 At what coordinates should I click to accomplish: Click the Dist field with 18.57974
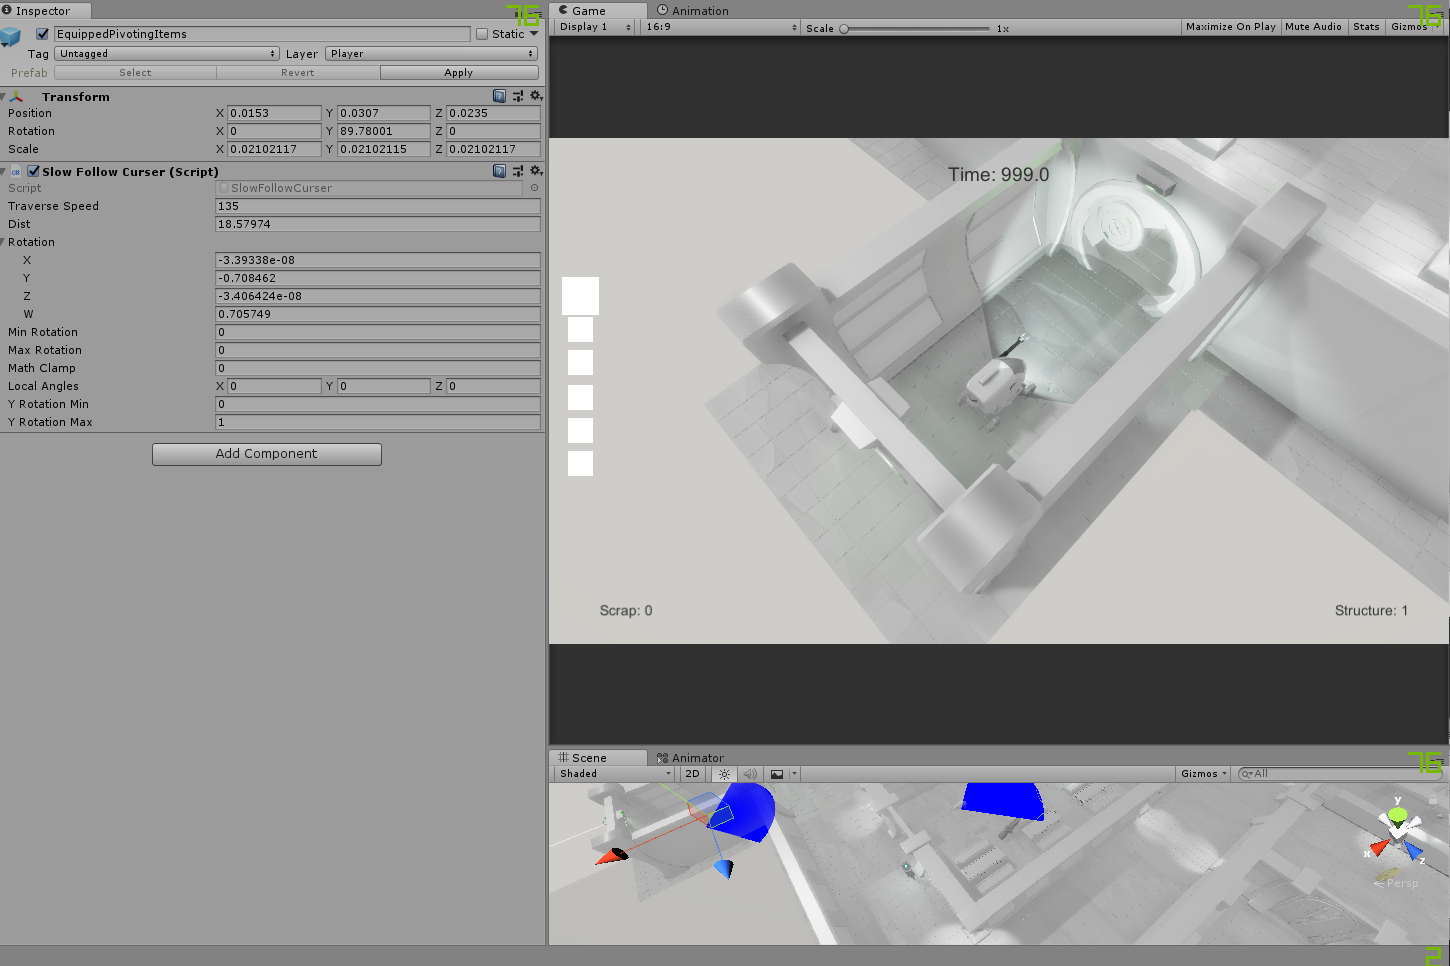coord(378,224)
